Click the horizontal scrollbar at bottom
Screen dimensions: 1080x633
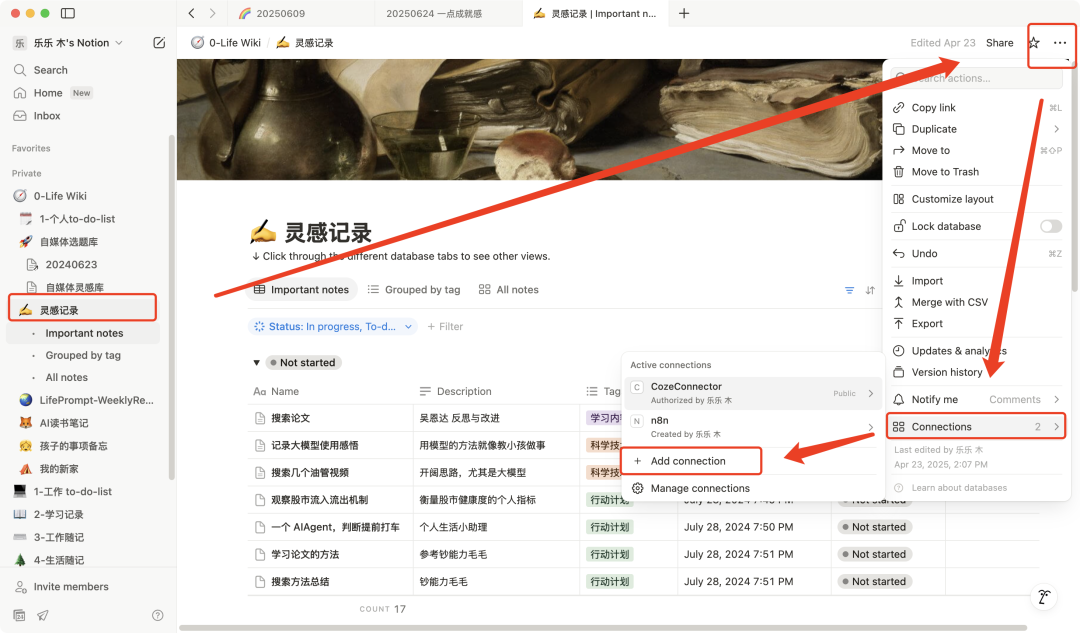[x=603, y=627]
